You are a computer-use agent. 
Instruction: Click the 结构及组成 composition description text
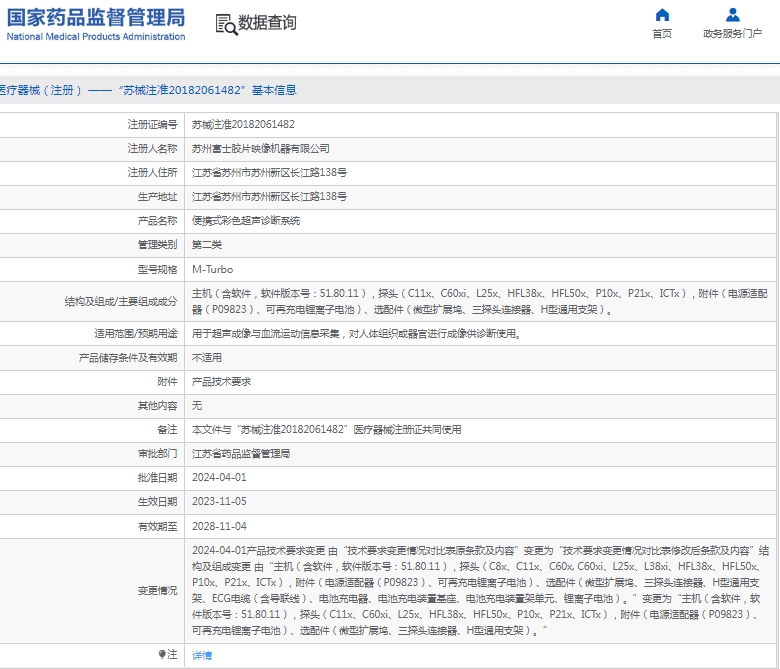point(480,301)
